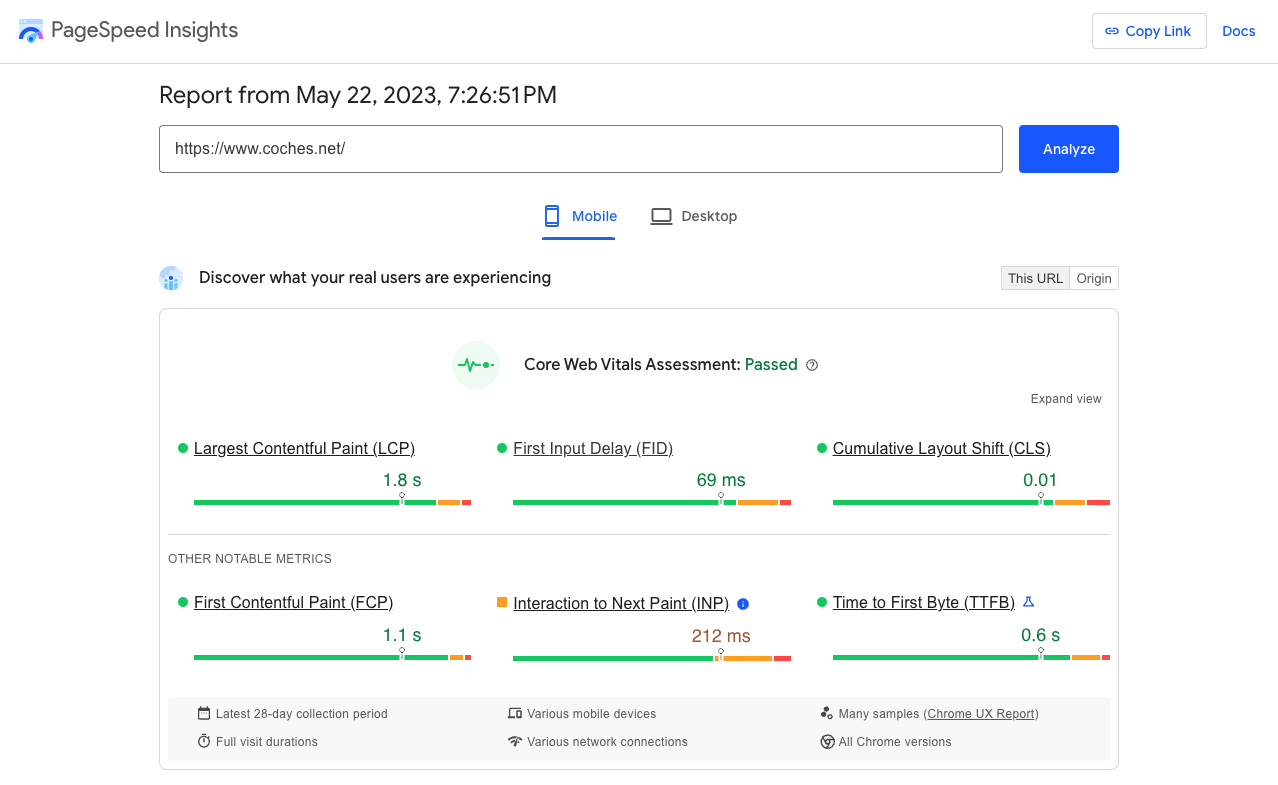This screenshot has height=785, width=1278.
Task: Click the wifi icon by network connections
Action: pyautogui.click(x=515, y=741)
